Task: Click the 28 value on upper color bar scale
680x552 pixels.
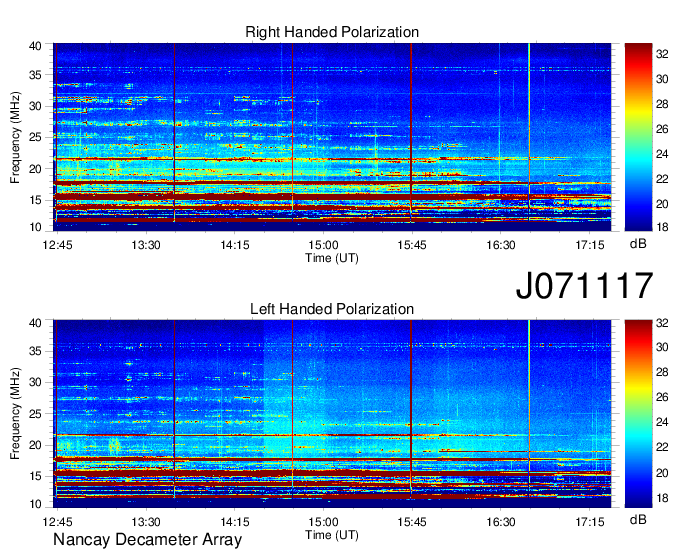Action: [x=662, y=104]
